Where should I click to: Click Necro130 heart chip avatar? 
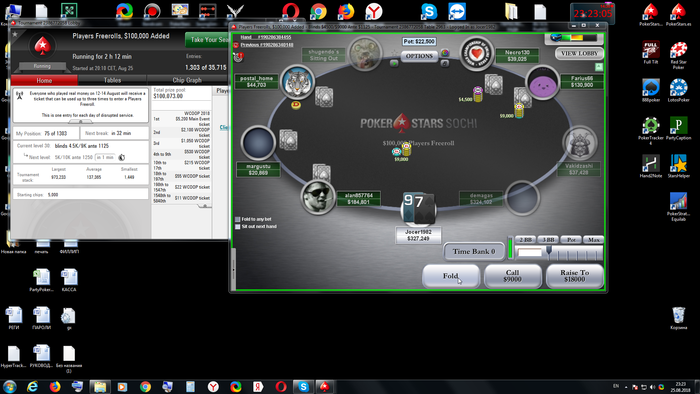476,54
